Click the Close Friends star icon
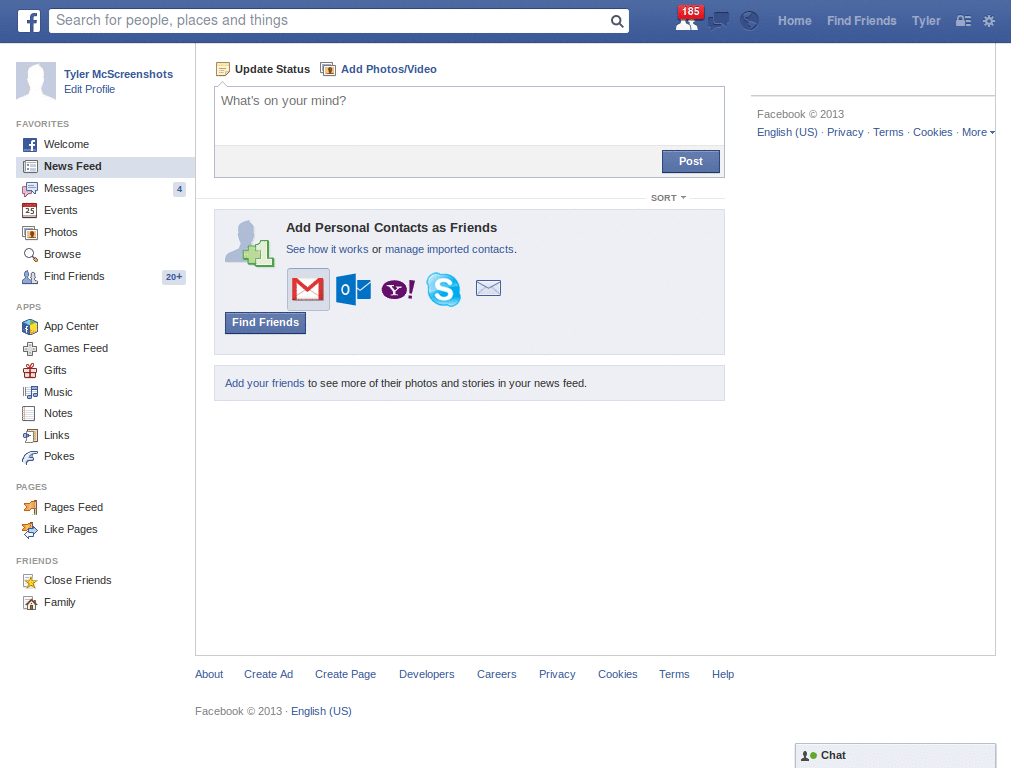The image size is (1024, 768). (x=30, y=581)
